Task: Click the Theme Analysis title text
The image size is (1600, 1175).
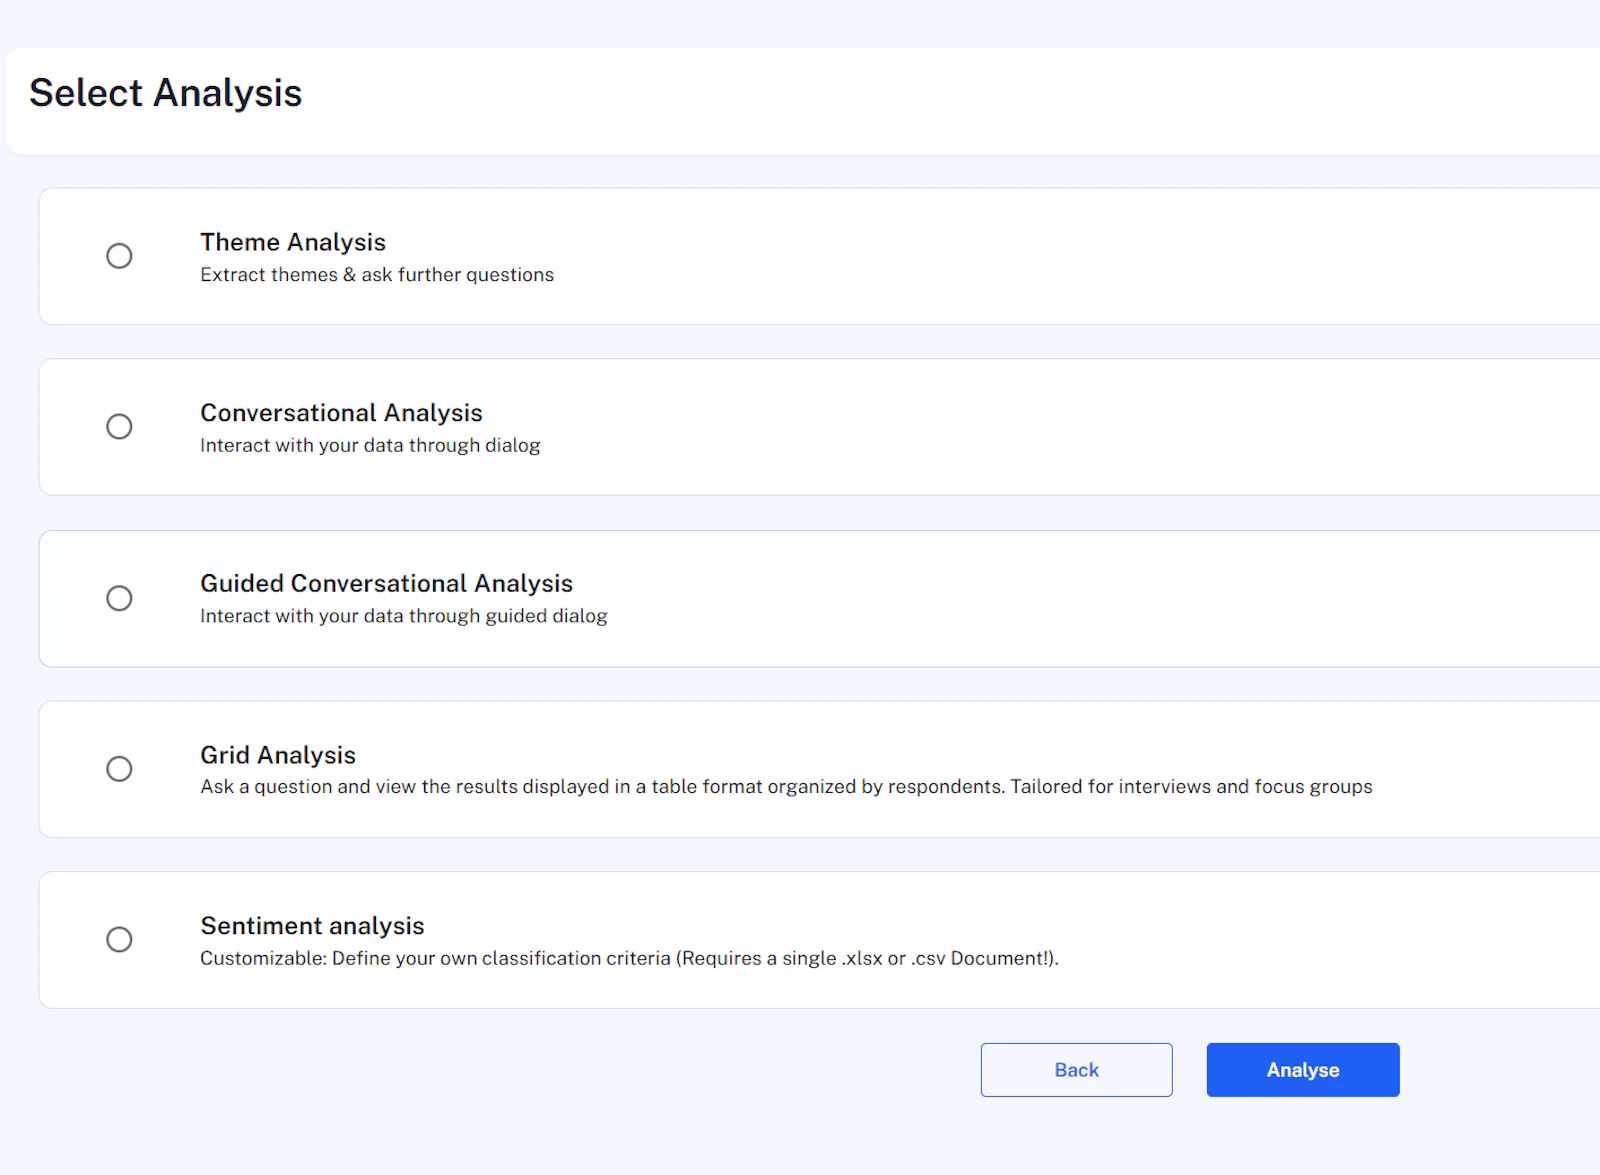Action: coord(293,242)
